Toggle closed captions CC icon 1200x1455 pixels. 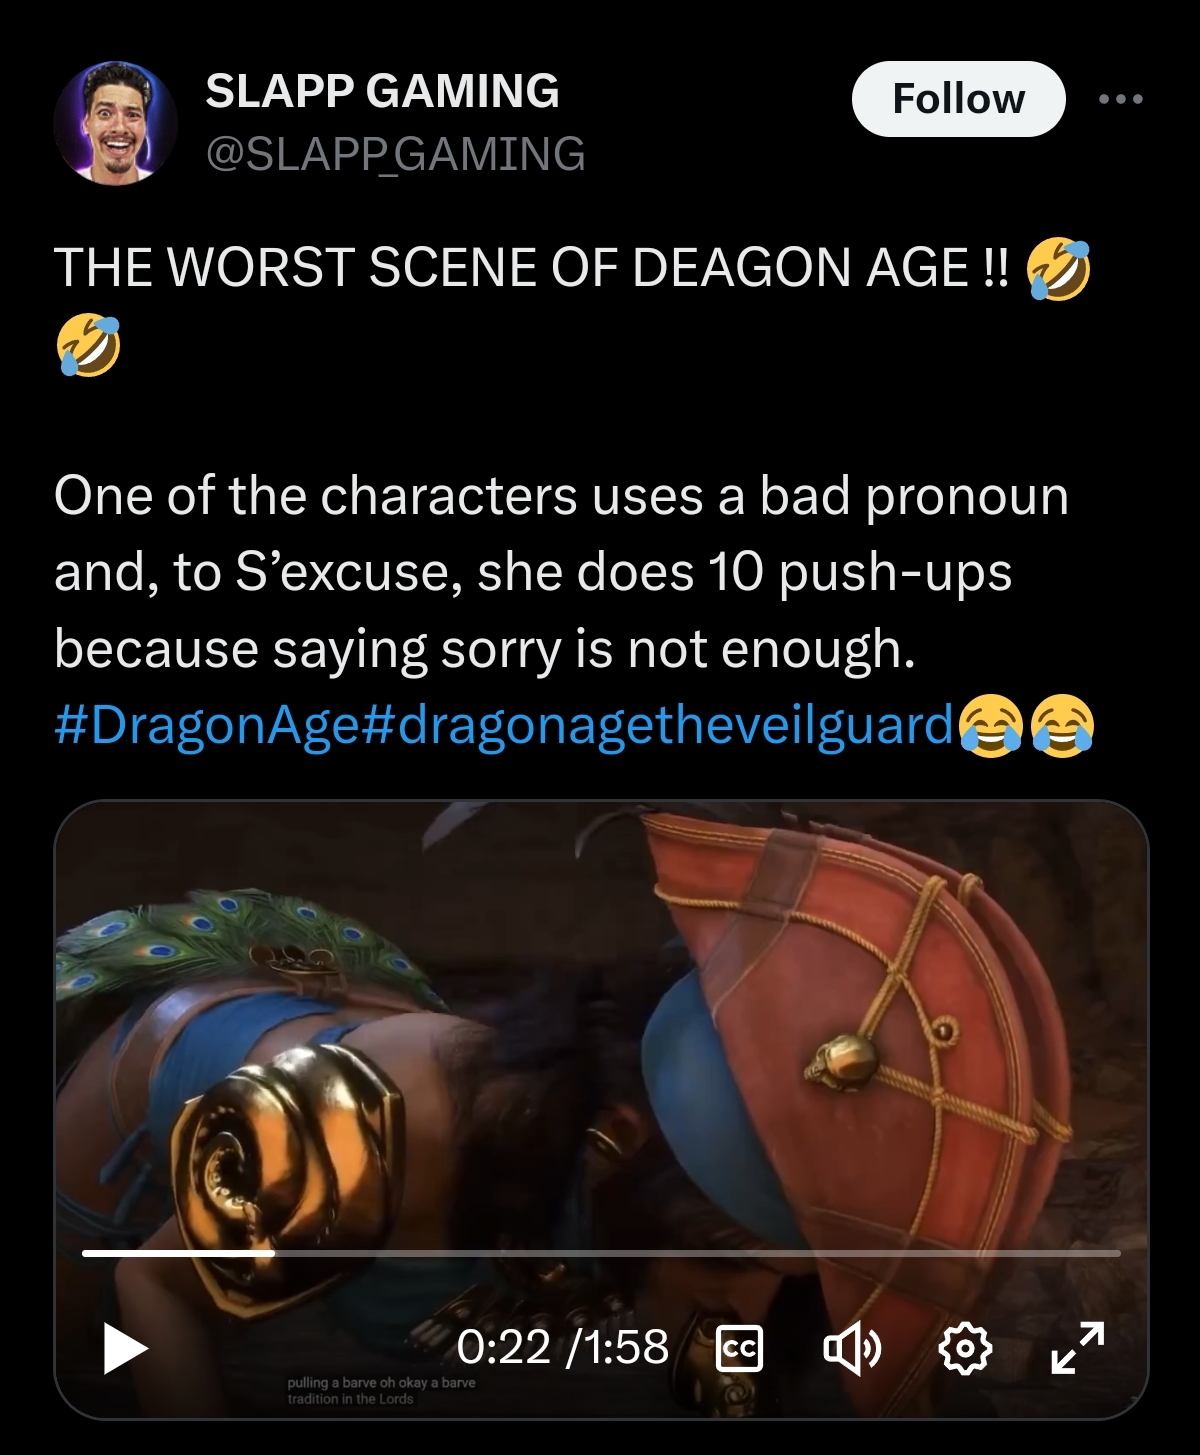tap(740, 1349)
